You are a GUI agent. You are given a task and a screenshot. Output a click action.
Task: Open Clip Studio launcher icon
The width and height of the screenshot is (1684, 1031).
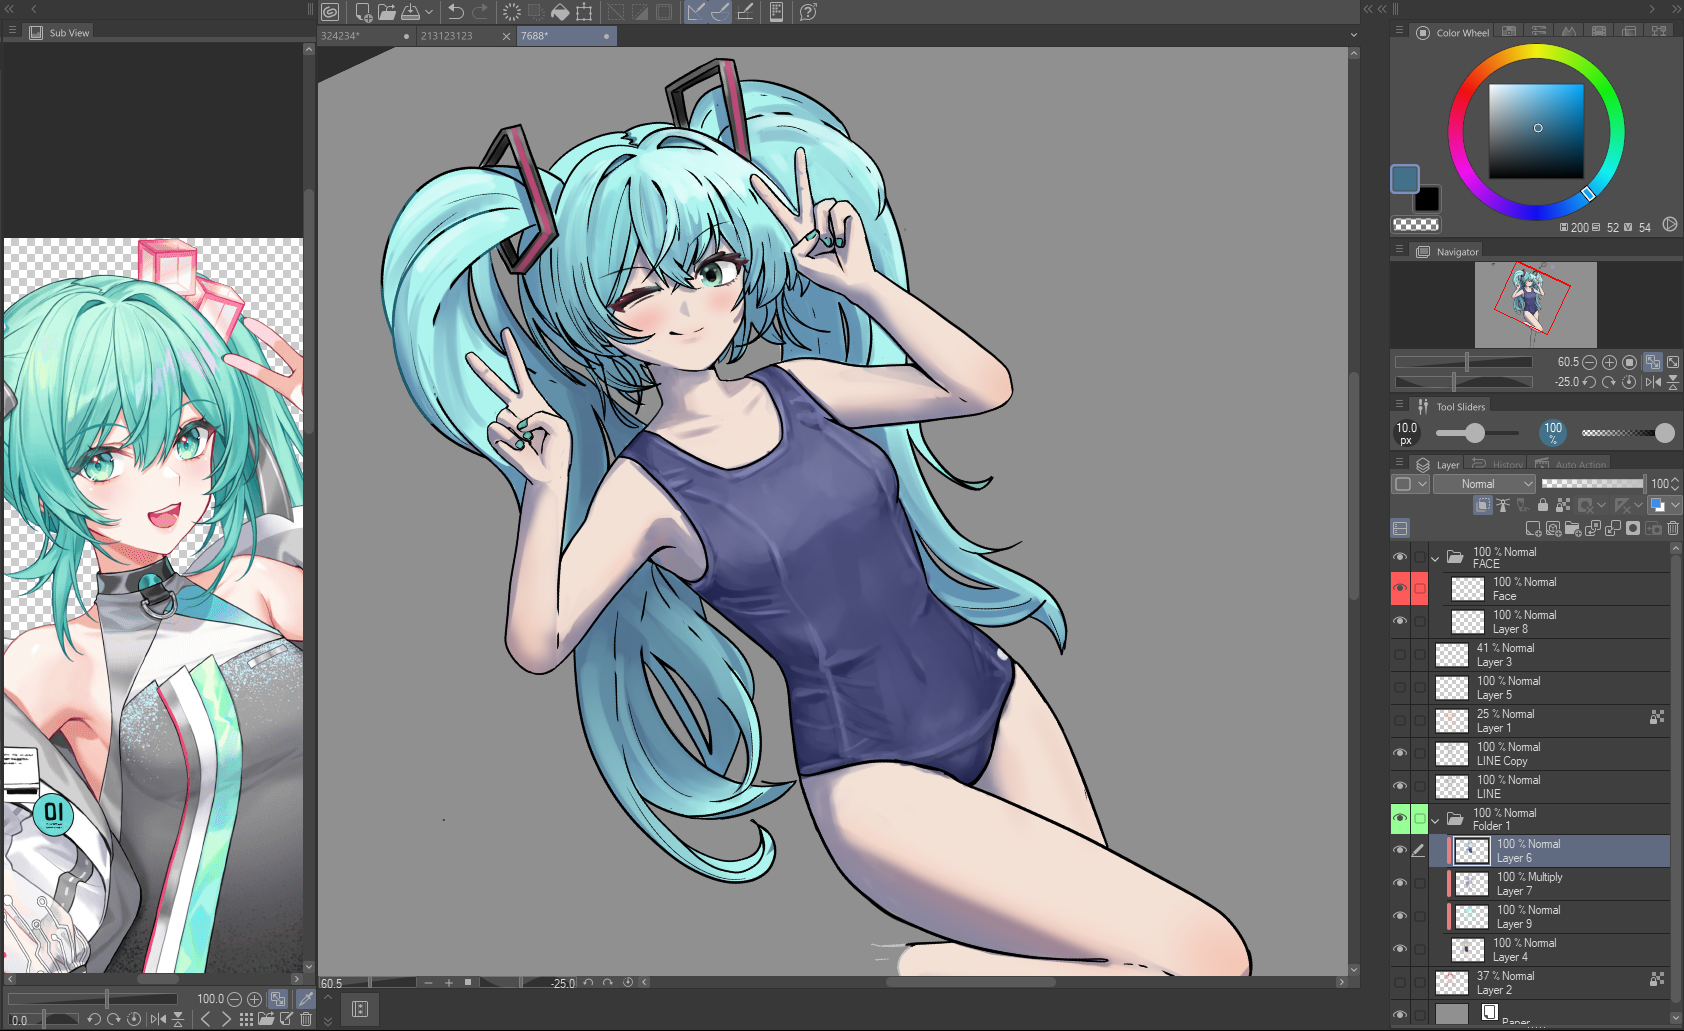click(x=331, y=12)
